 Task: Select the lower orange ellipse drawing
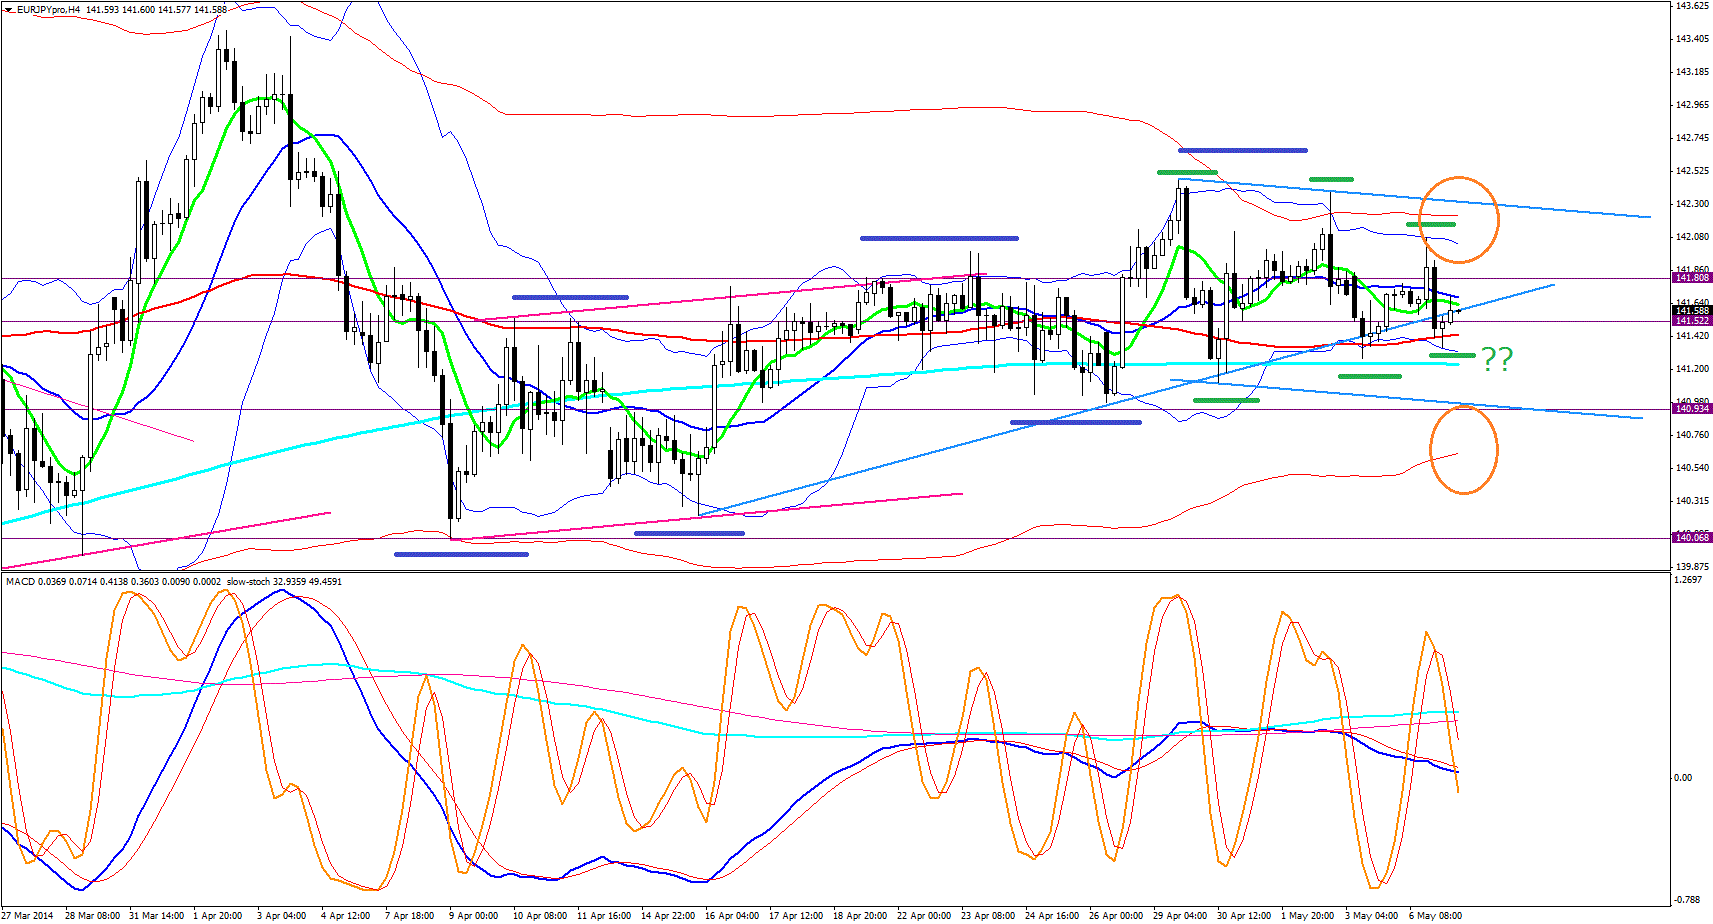click(x=1463, y=450)
